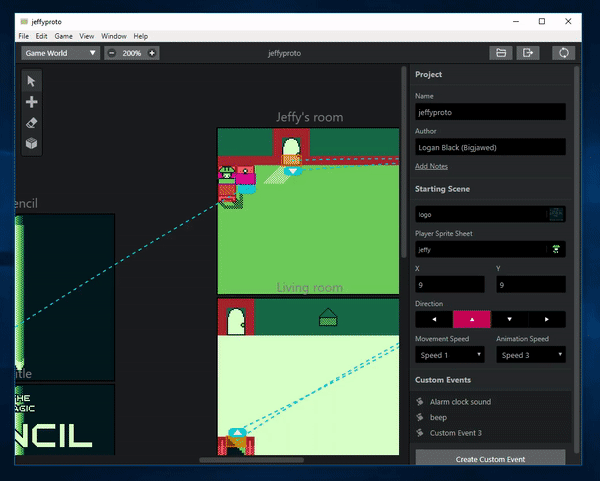600x481 pixels.
Task: Set direction to down arrow
Action: point(509,319)
